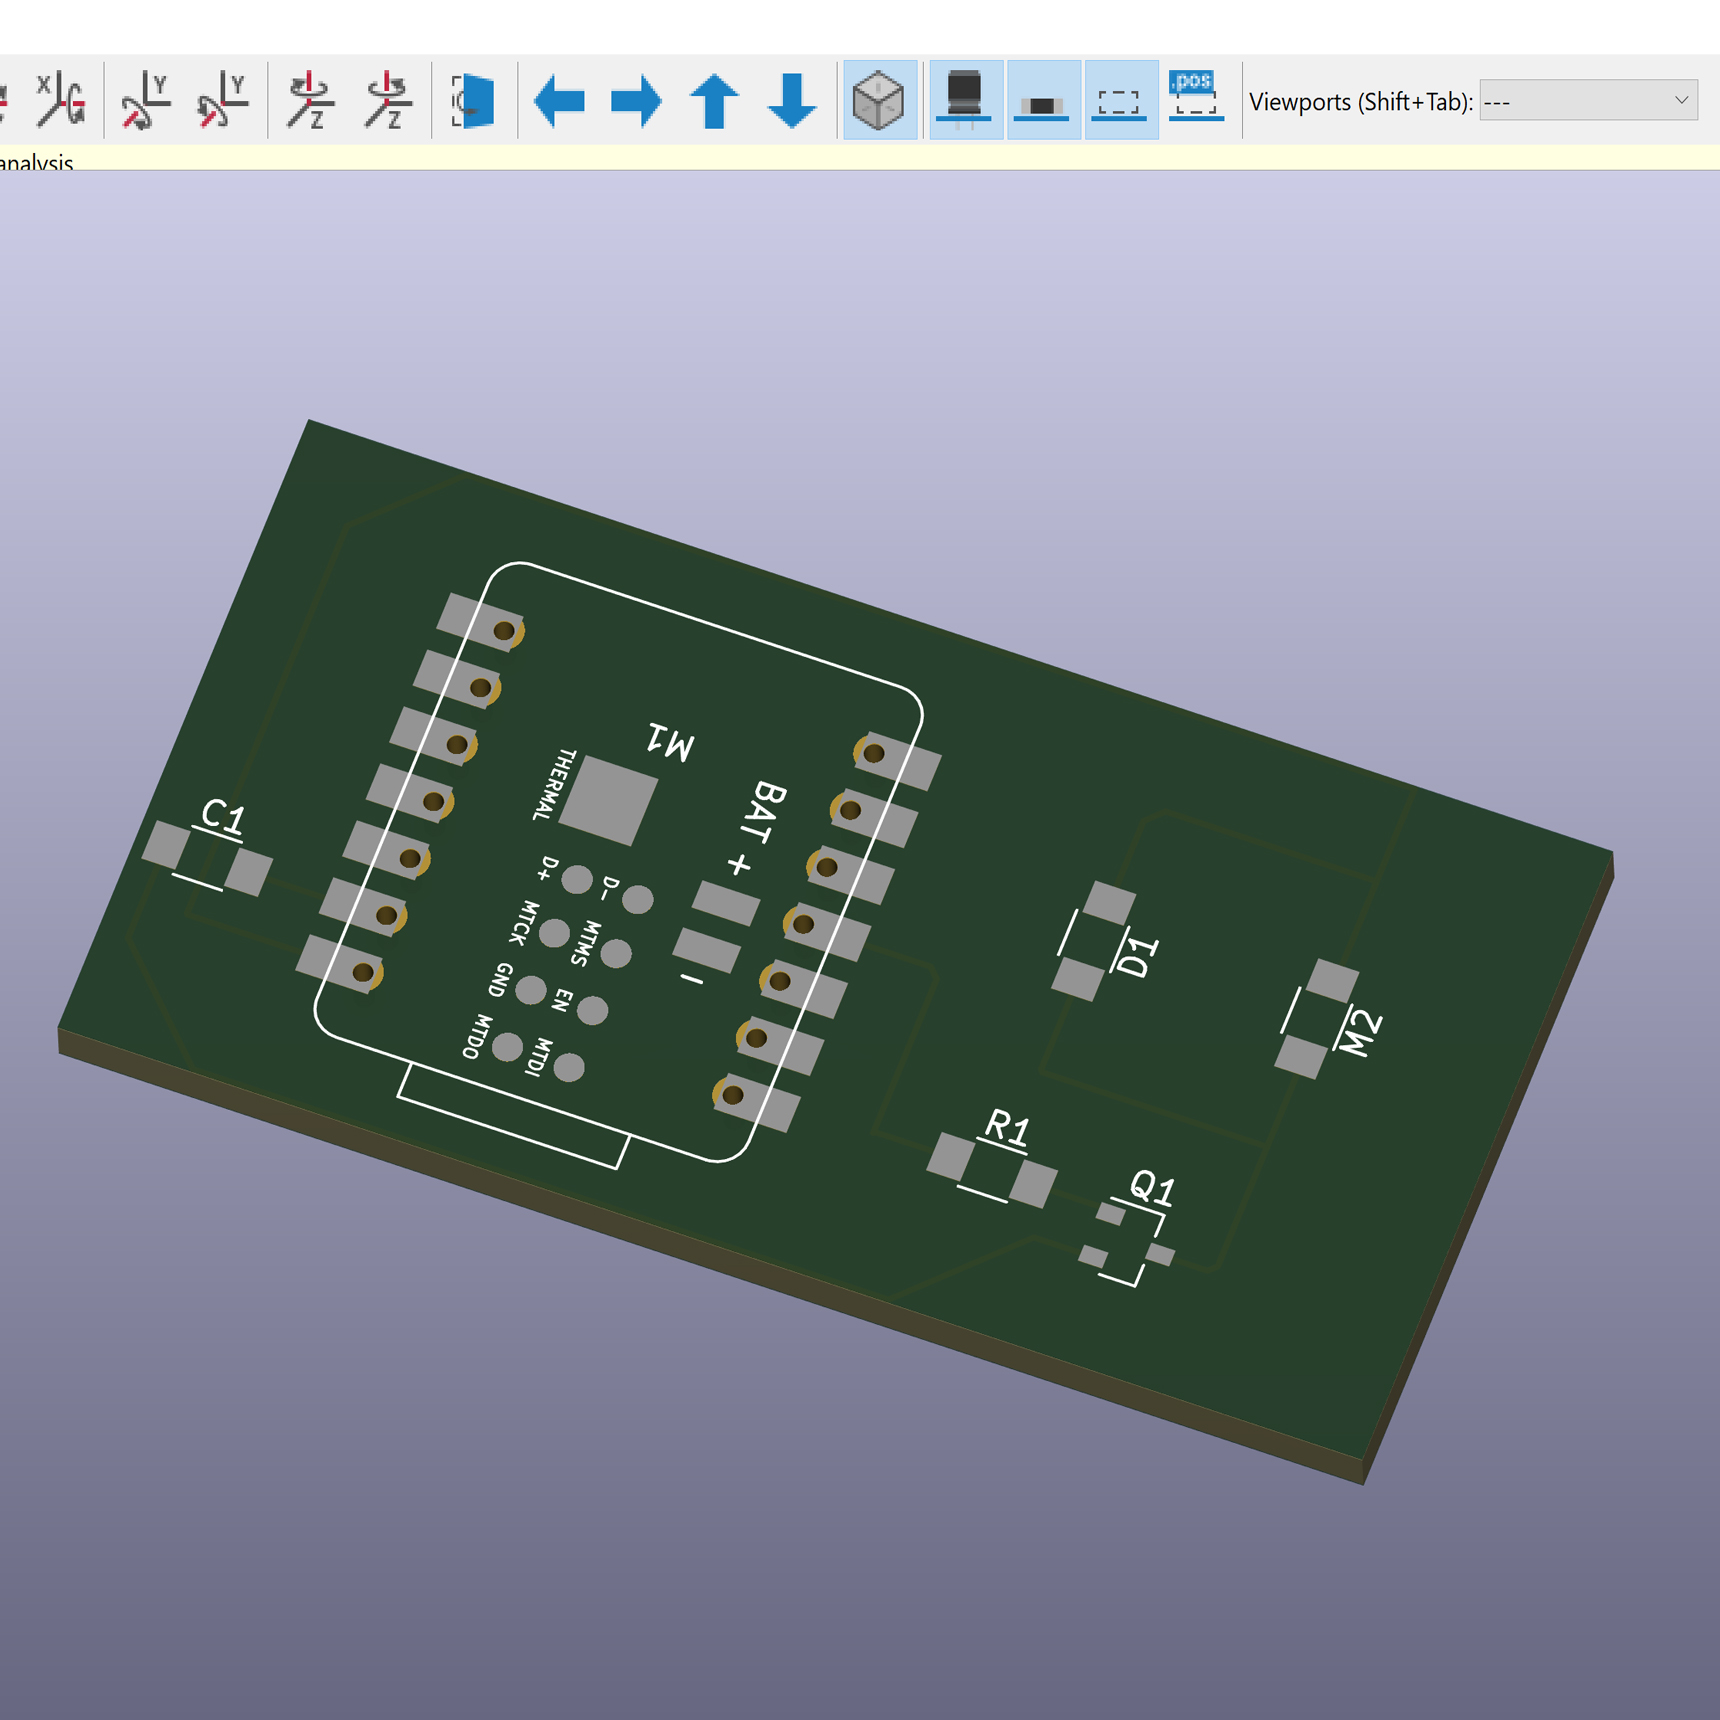Open the Viewports dropdown

(x=1587, y=100)
